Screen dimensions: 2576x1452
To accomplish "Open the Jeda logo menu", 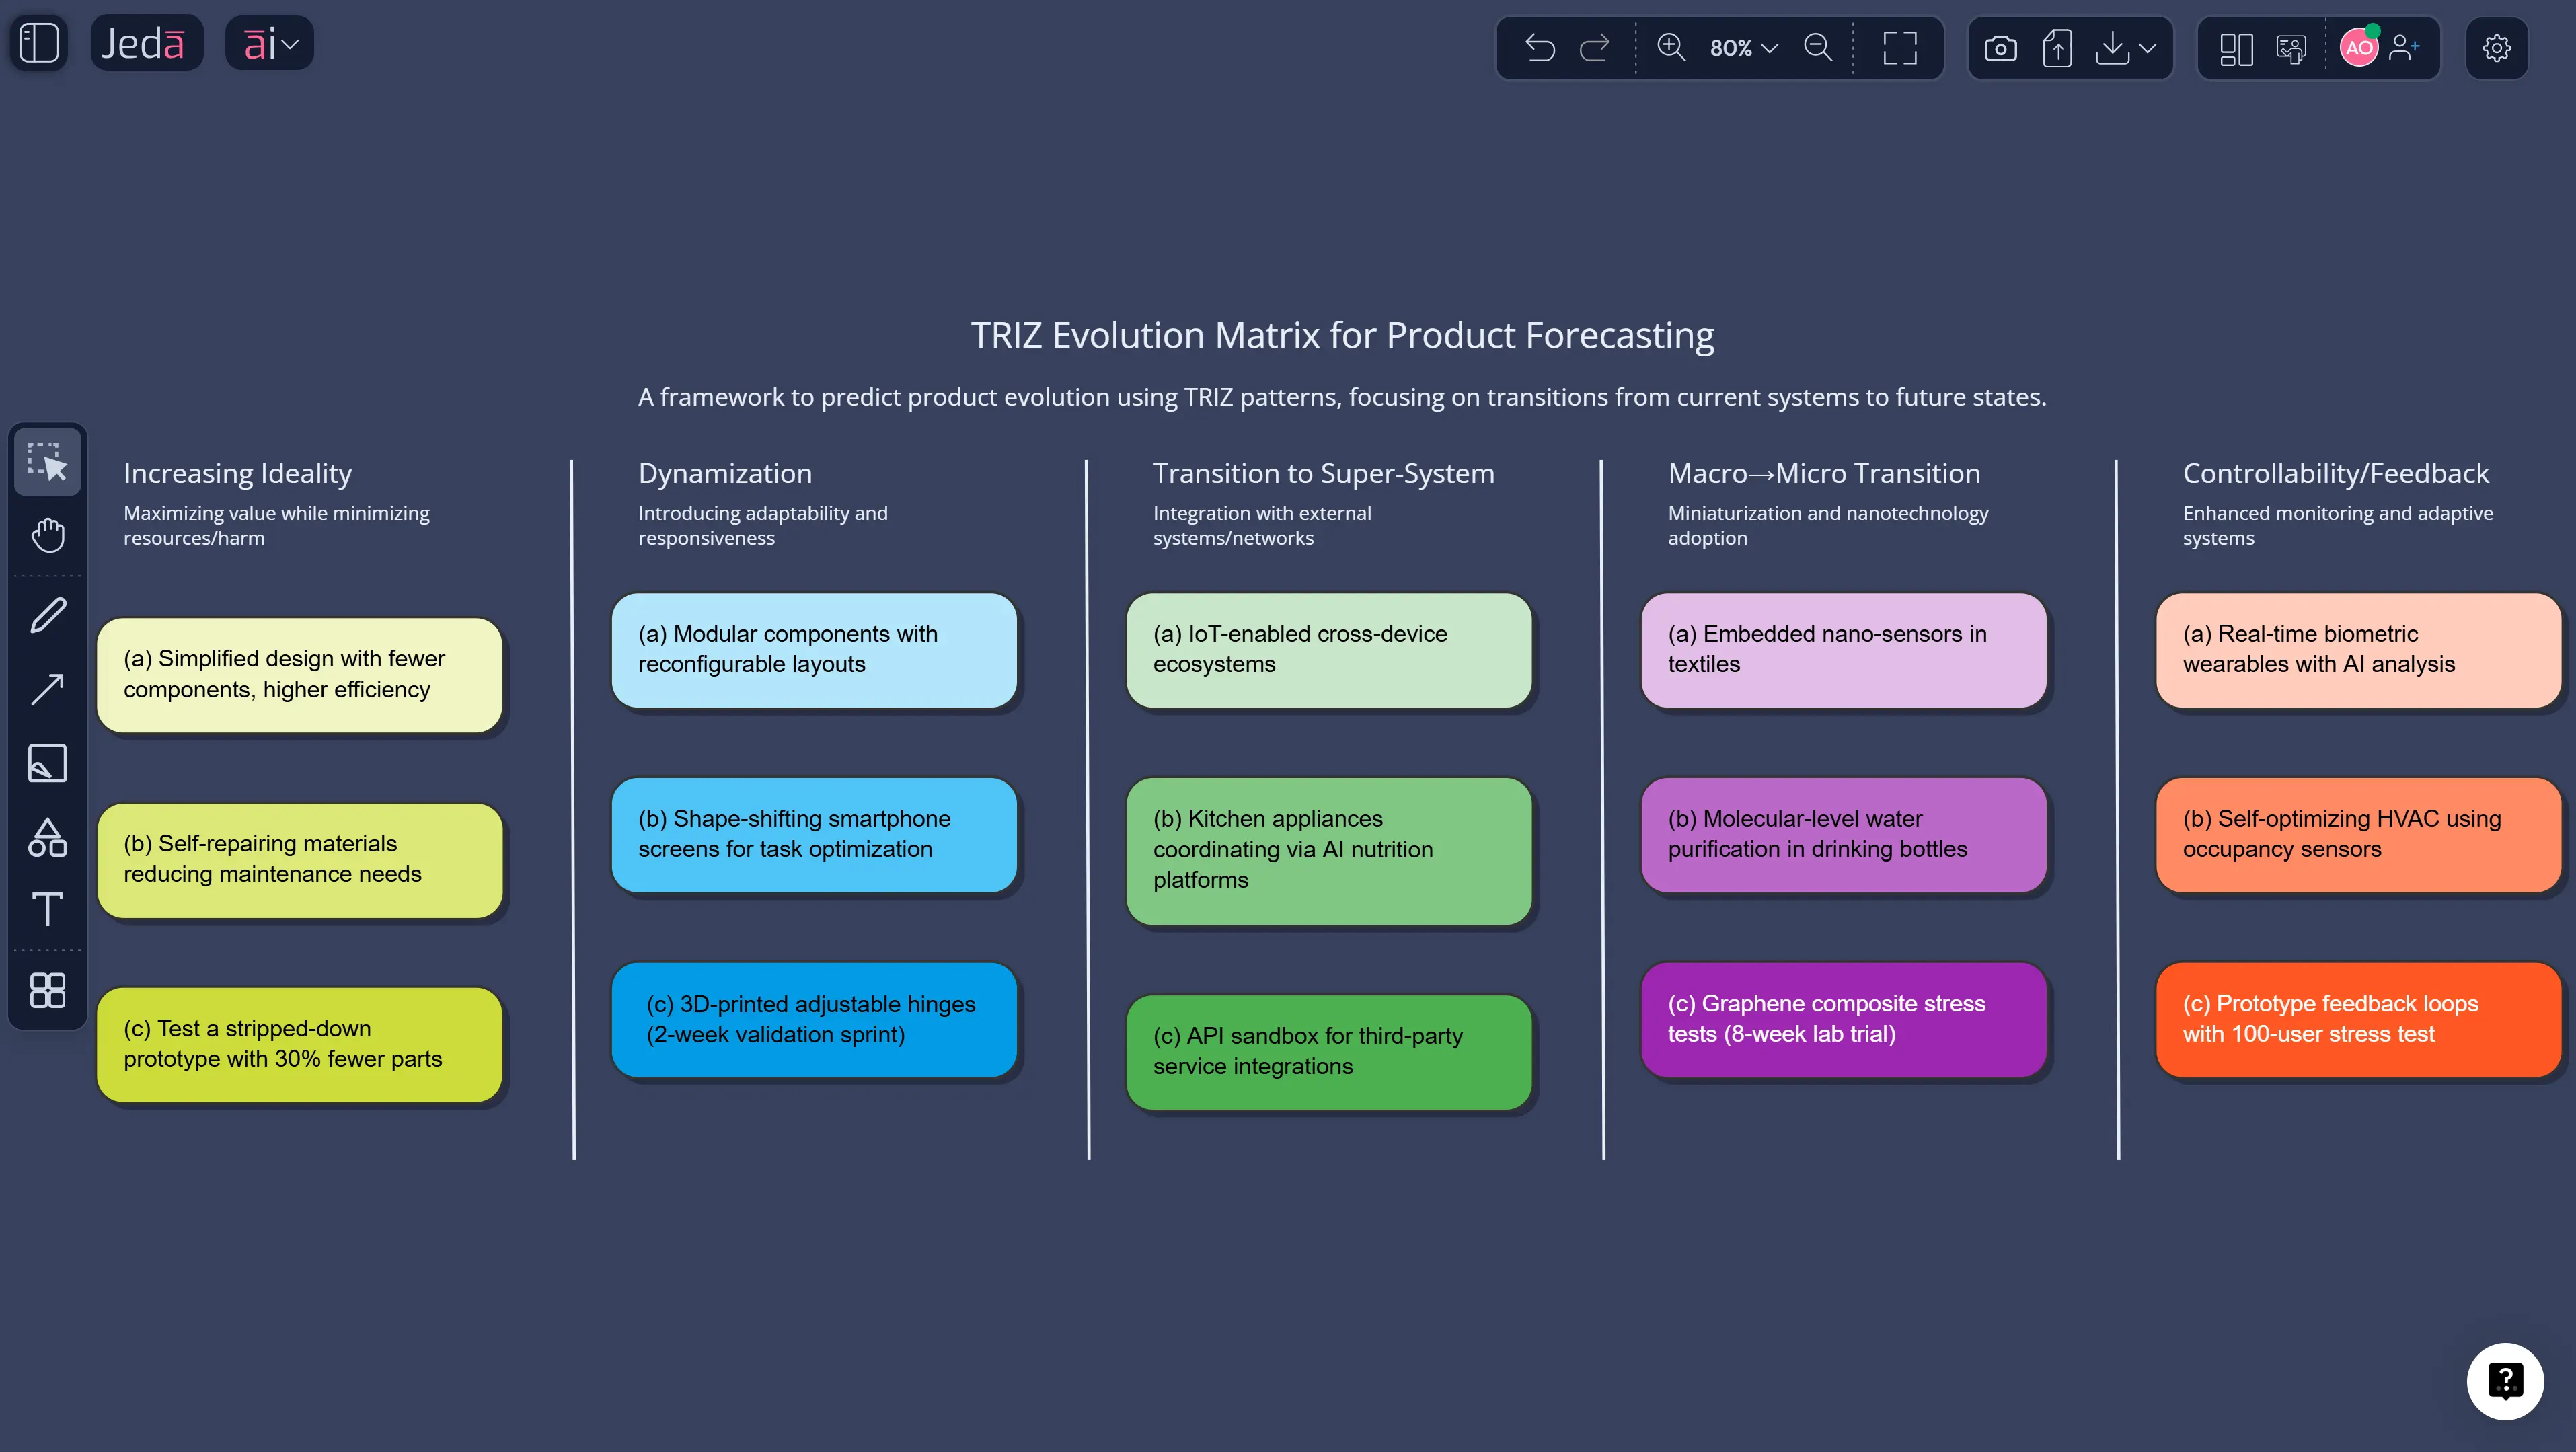I will coord(146,42).
